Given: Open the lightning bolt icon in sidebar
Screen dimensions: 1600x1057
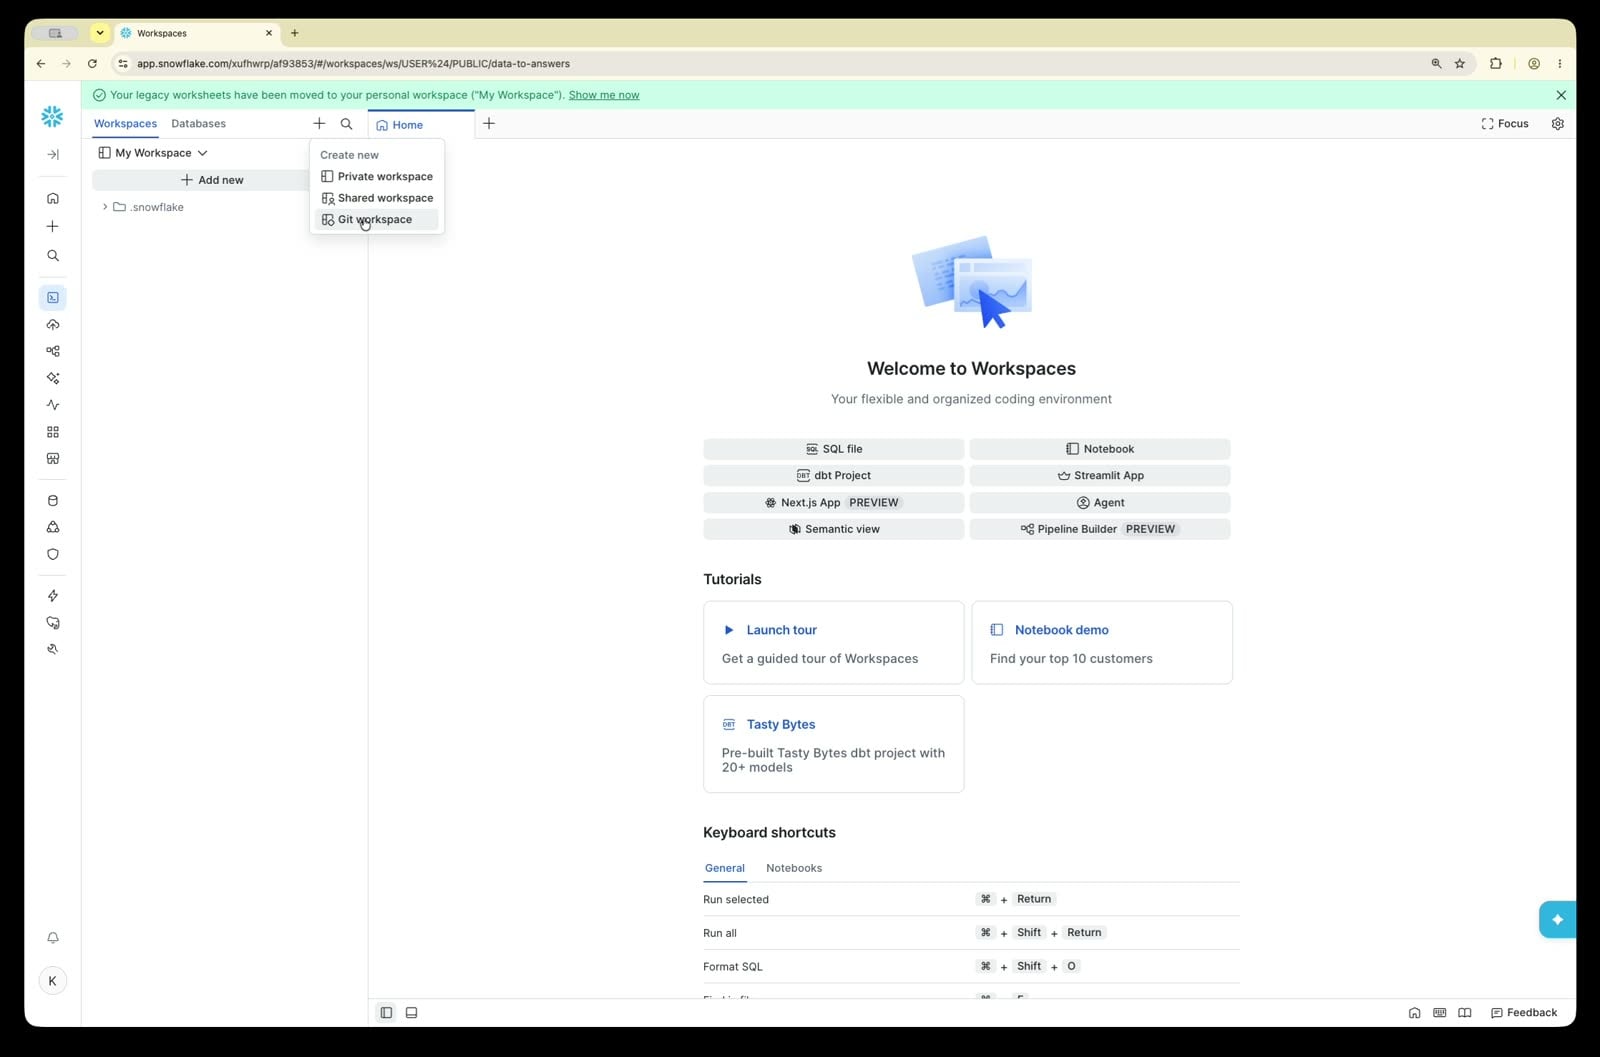Looking at the screenshot, I should pyautogui.click(x=53, y=596).
